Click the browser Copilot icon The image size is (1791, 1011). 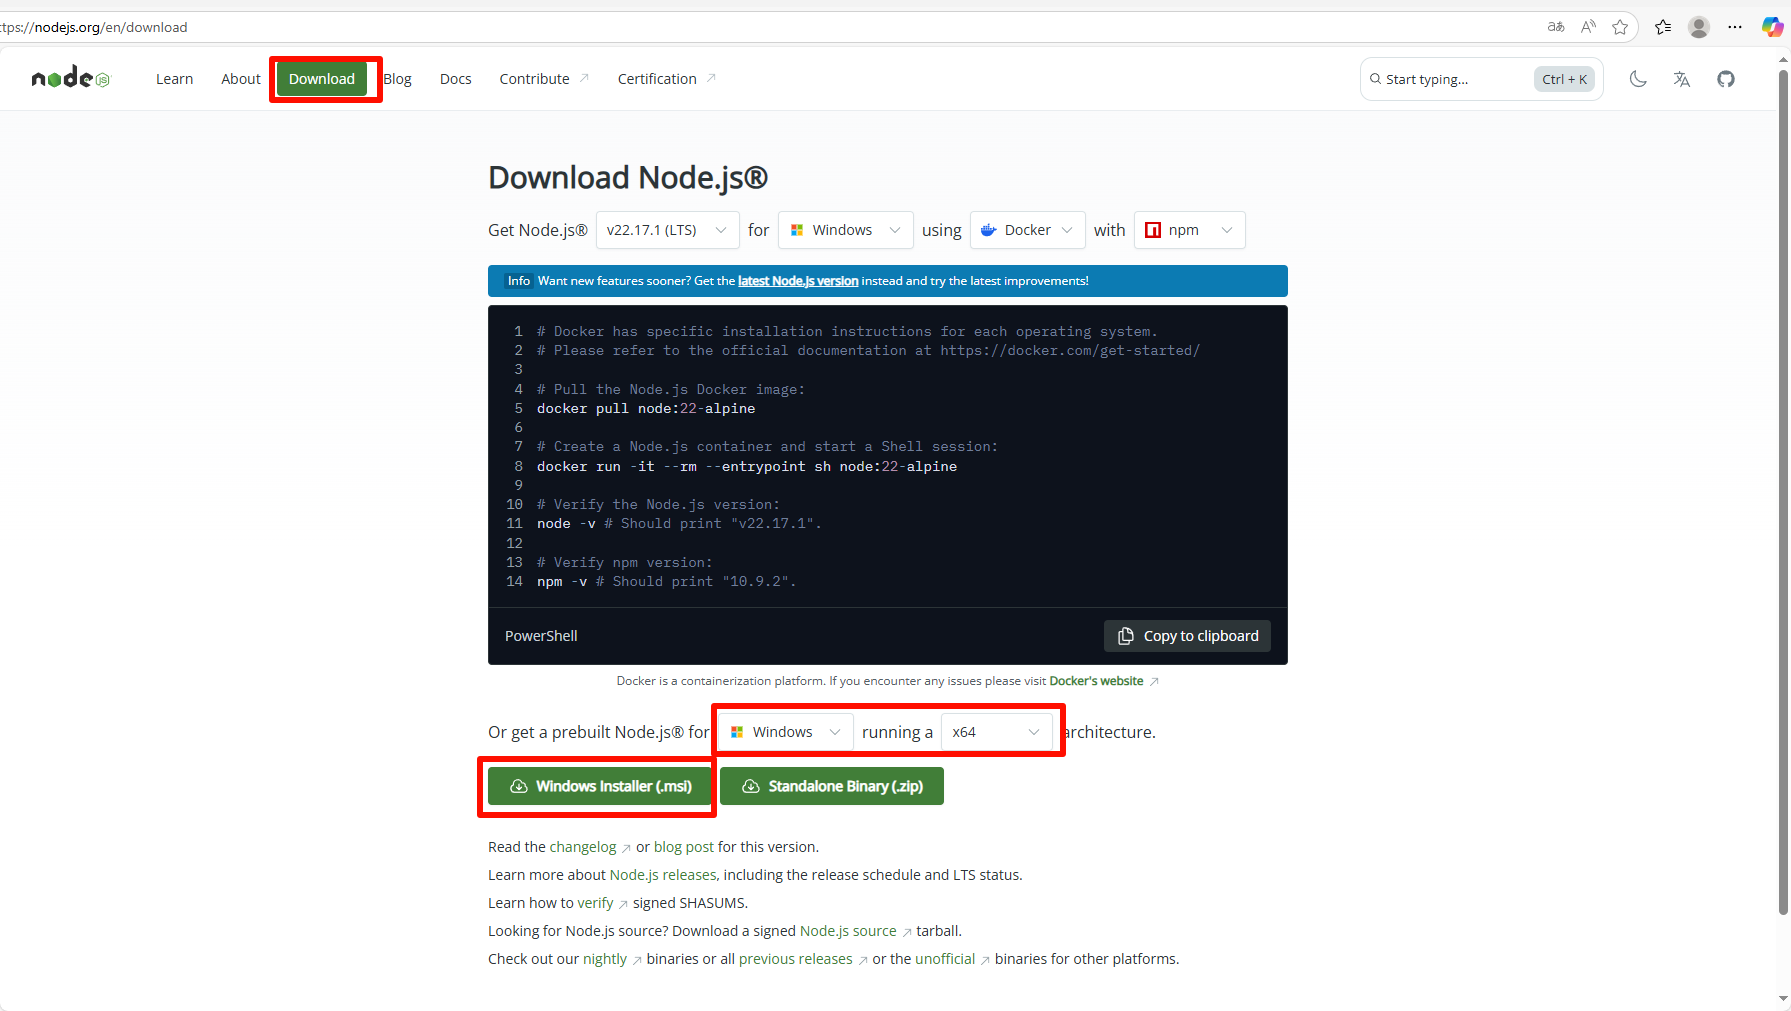coord(1772,27)
